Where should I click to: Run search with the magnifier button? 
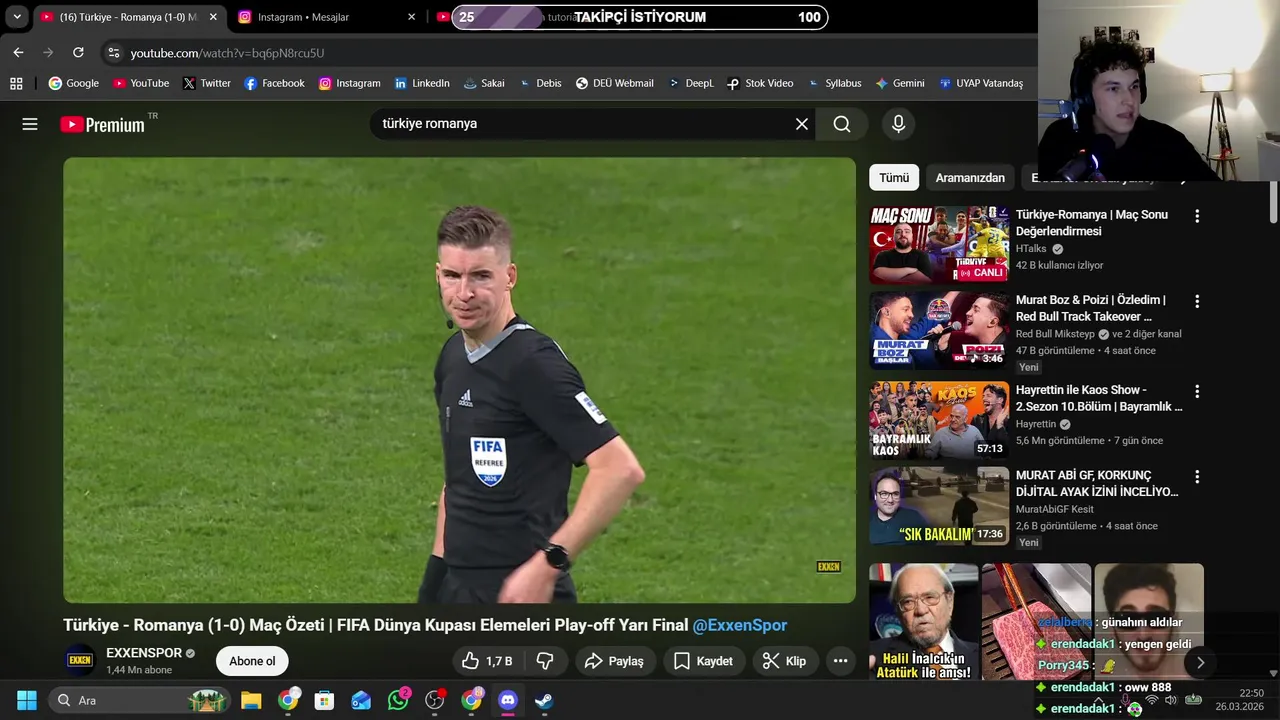[842, 124]
